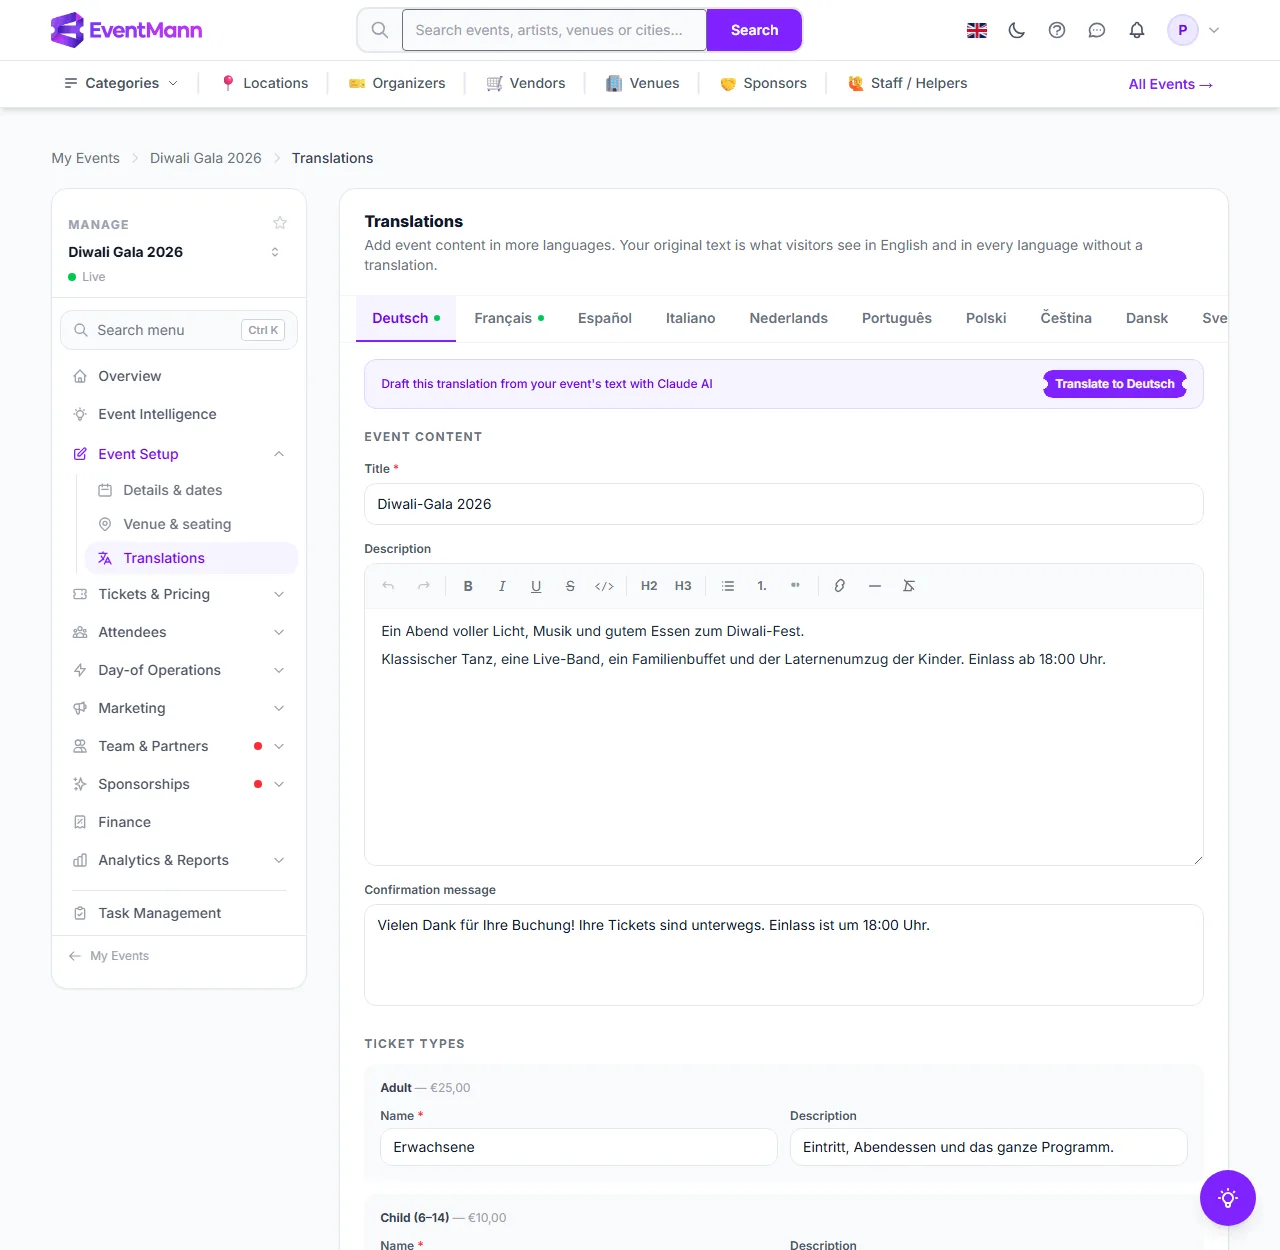
Task: Expand Day-of Operations menu
Action: point(179,670)
